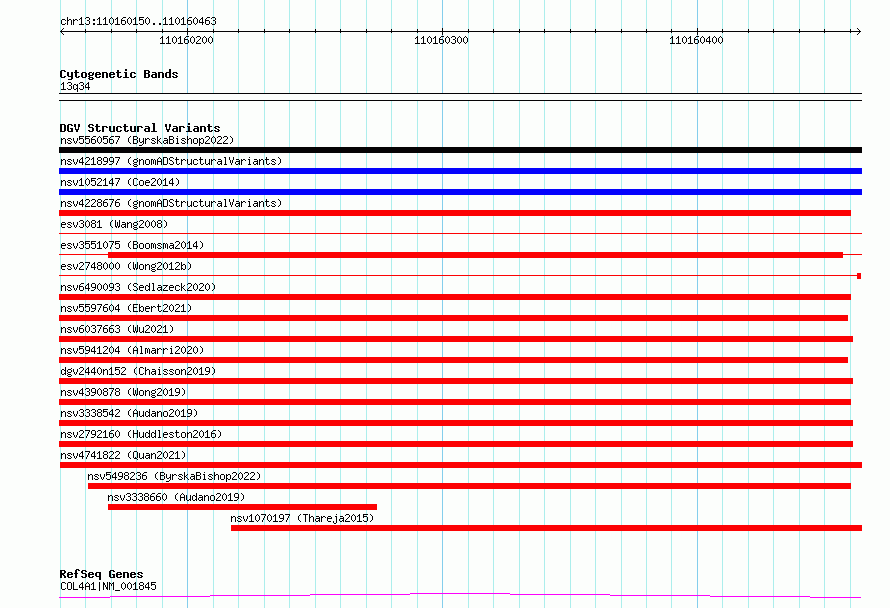
Task: Click the black bar under nsv5560567
Action: tap(460, 150)
